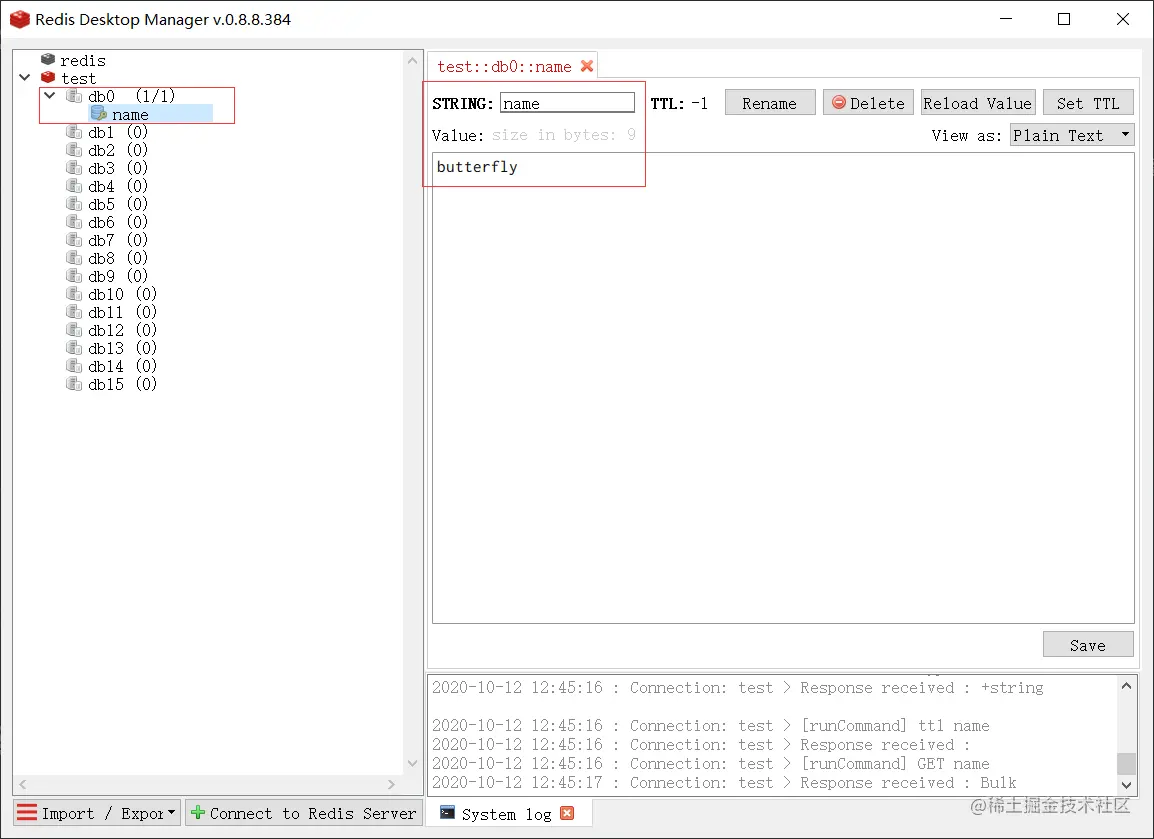
Task: Click the system log scroll up arrow
Action: (x=1126, y=686)
